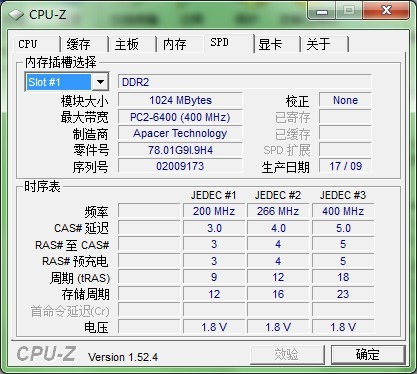The height and width of the screenshot is (374, 417).
Task: Click the 确定 button
Action: click(368, 354)
